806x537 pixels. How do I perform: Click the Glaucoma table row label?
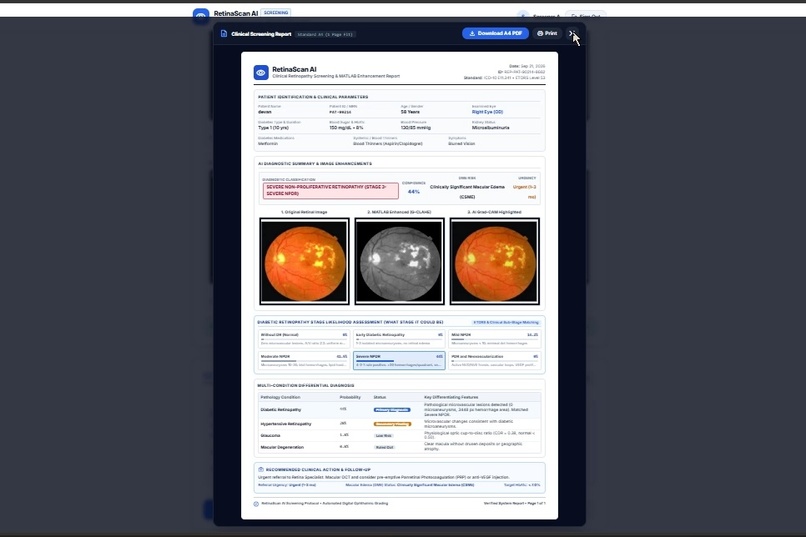point(270,436)
